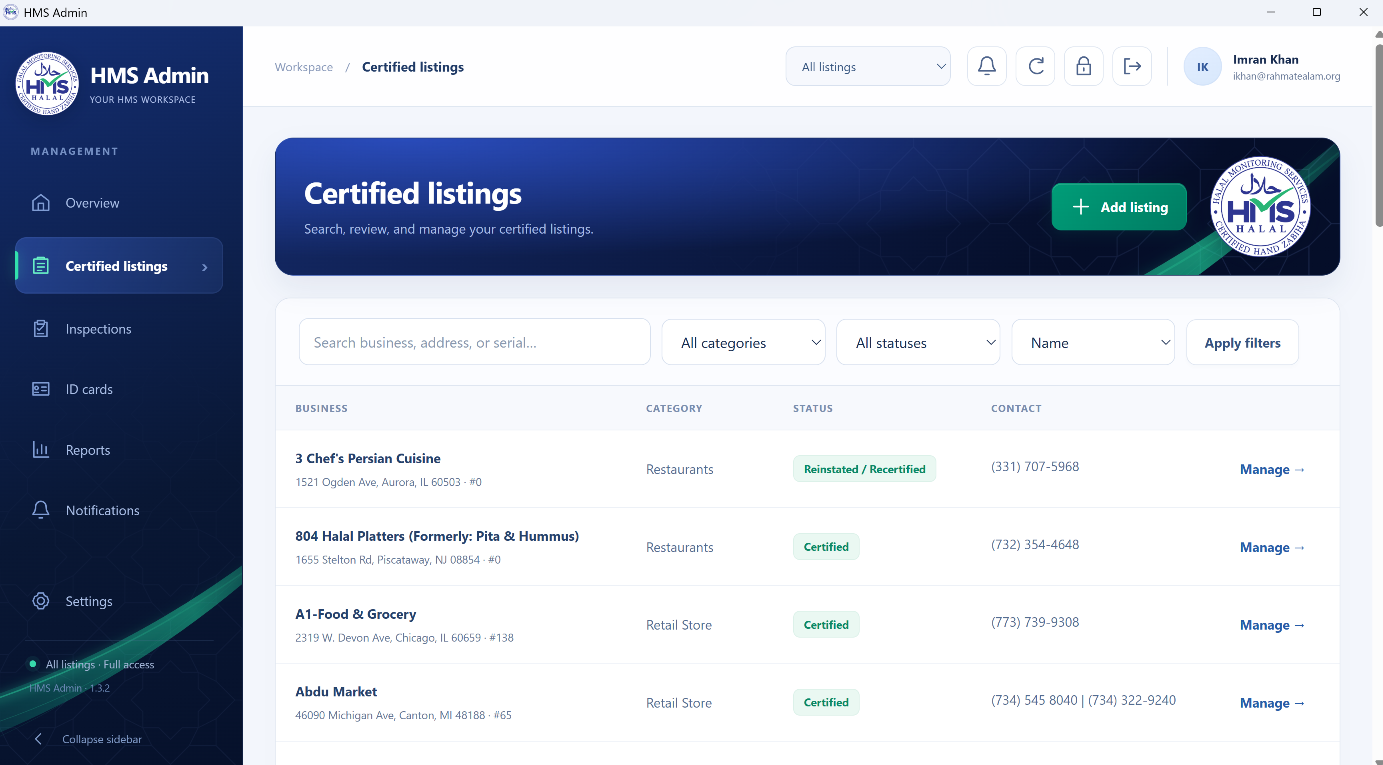Click the STATUS column header

813,408
